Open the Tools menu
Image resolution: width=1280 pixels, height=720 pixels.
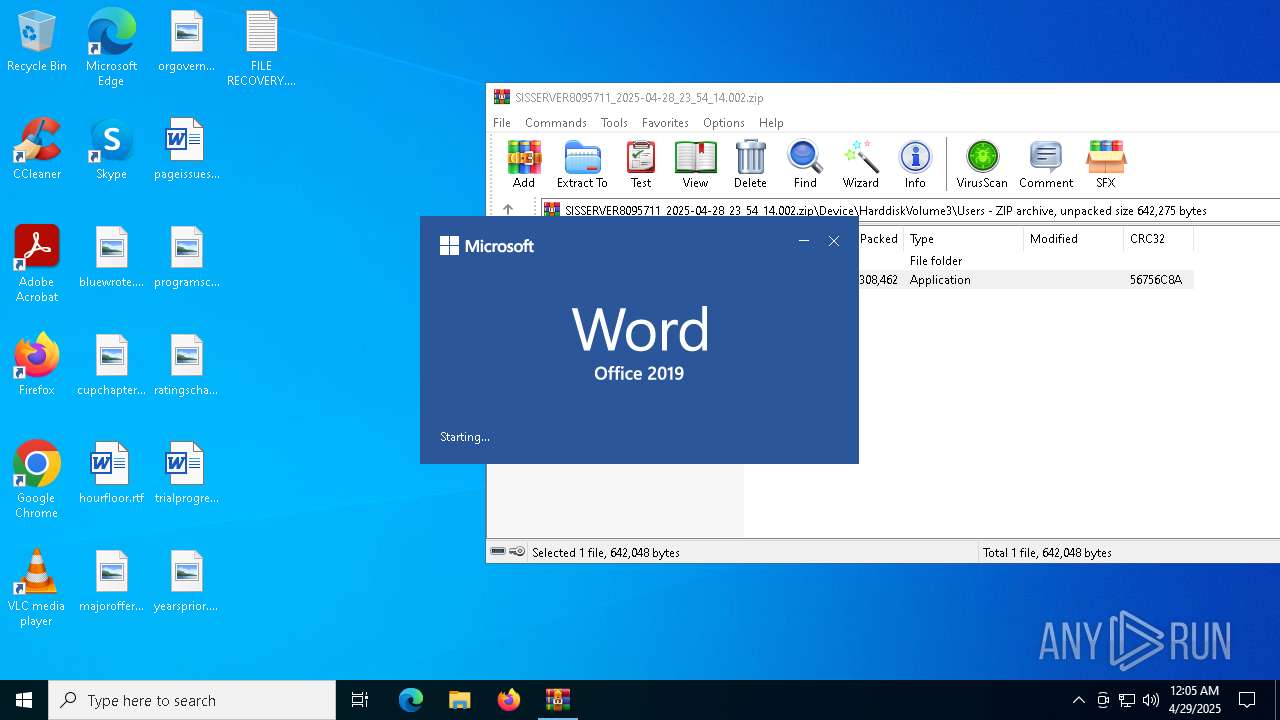pos(614,123)
